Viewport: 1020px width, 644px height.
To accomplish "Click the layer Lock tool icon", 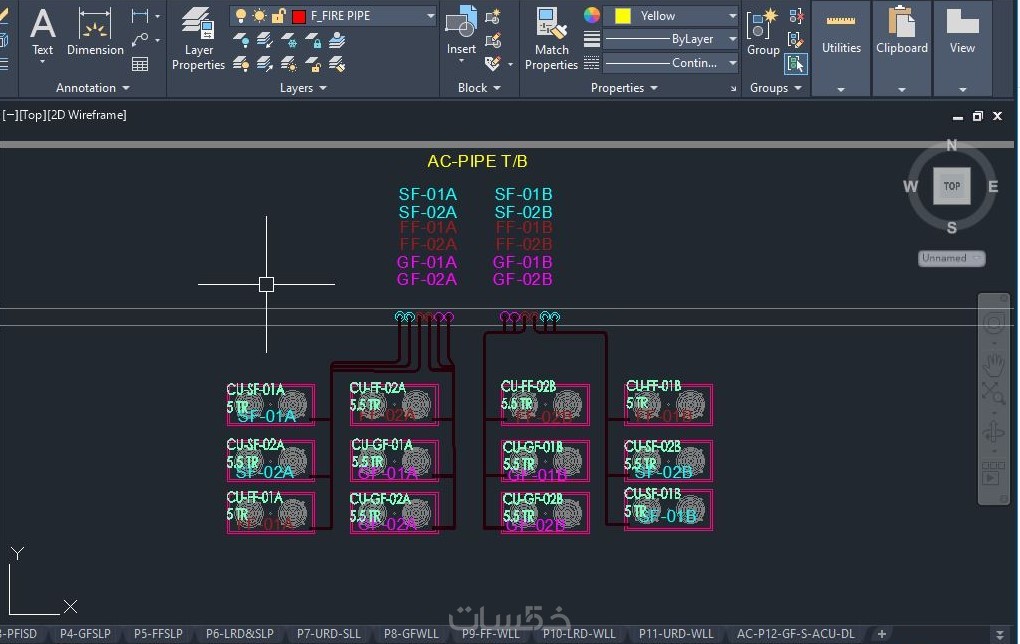I will (313, 40).
